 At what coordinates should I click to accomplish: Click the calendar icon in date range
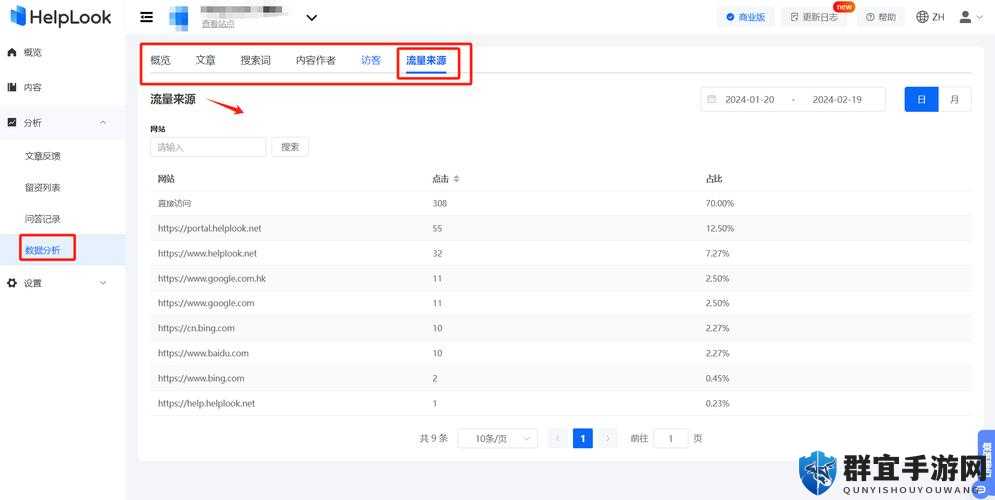click(x=711, y=100)
